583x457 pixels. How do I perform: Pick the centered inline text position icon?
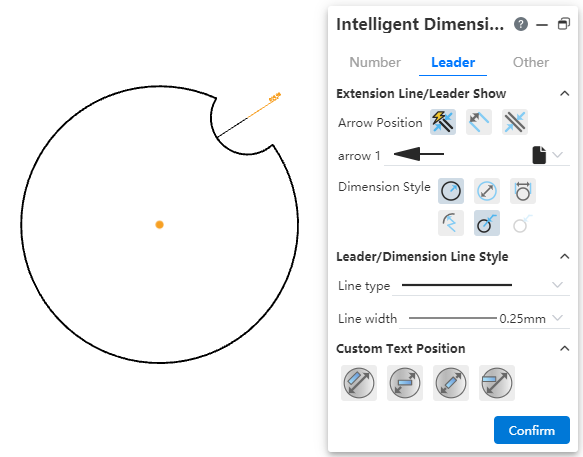pyautogui.click(x=451, y=383)
